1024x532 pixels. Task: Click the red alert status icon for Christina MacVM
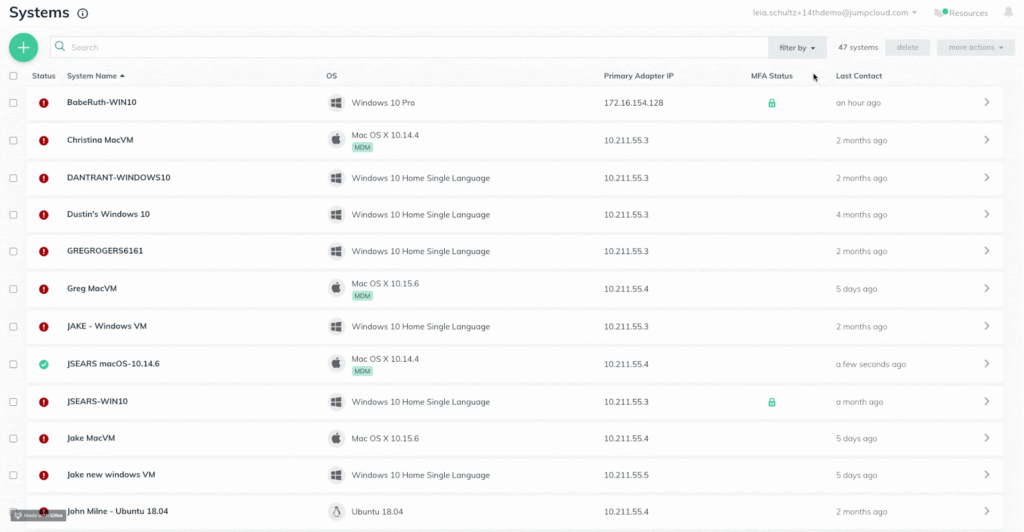43,141
